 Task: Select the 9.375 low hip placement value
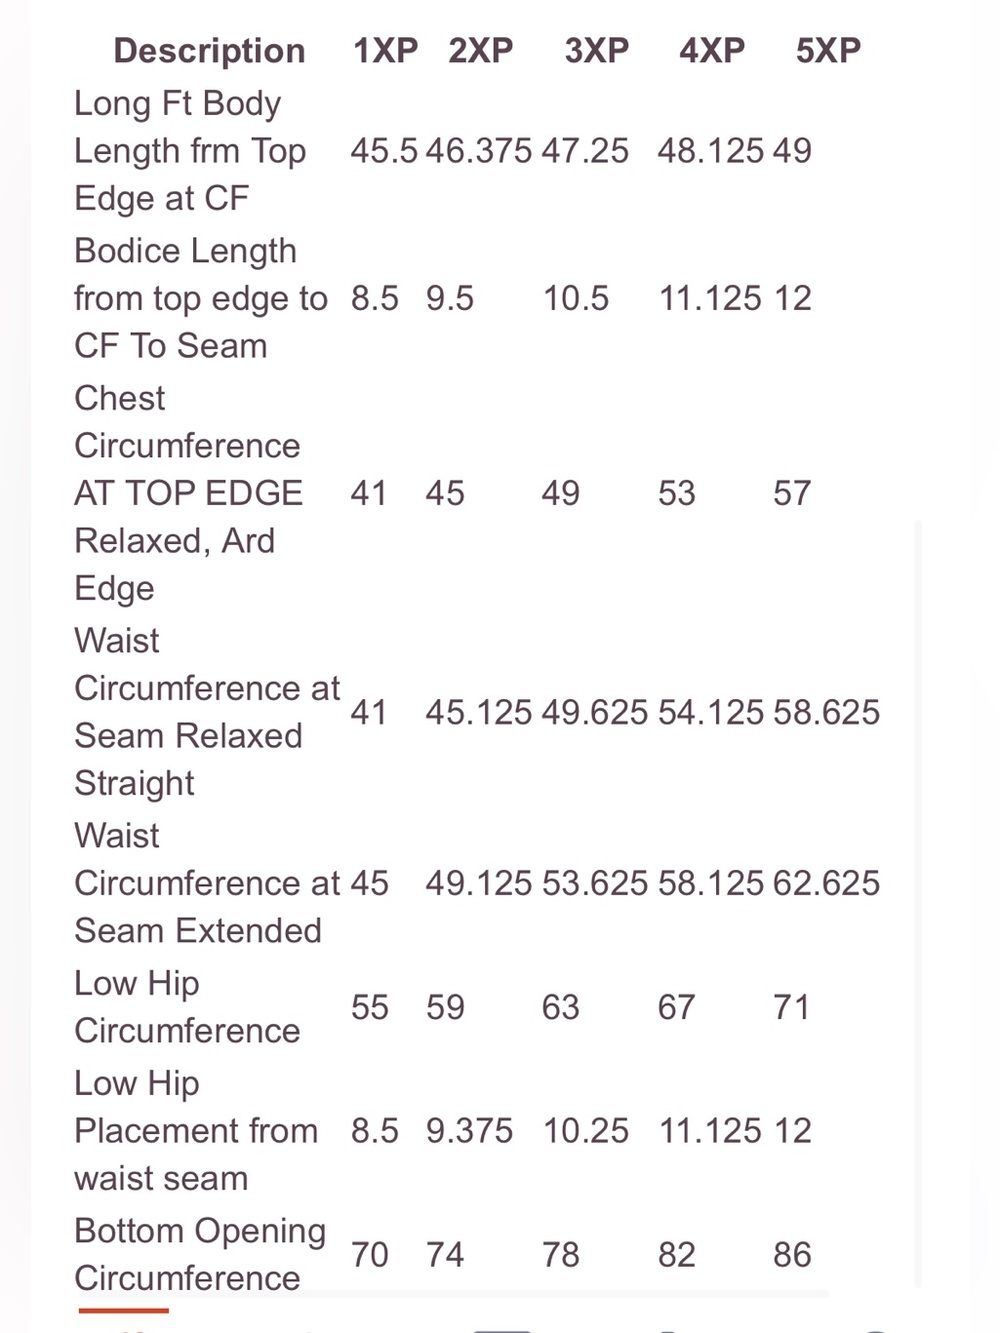pos(469,1131)
